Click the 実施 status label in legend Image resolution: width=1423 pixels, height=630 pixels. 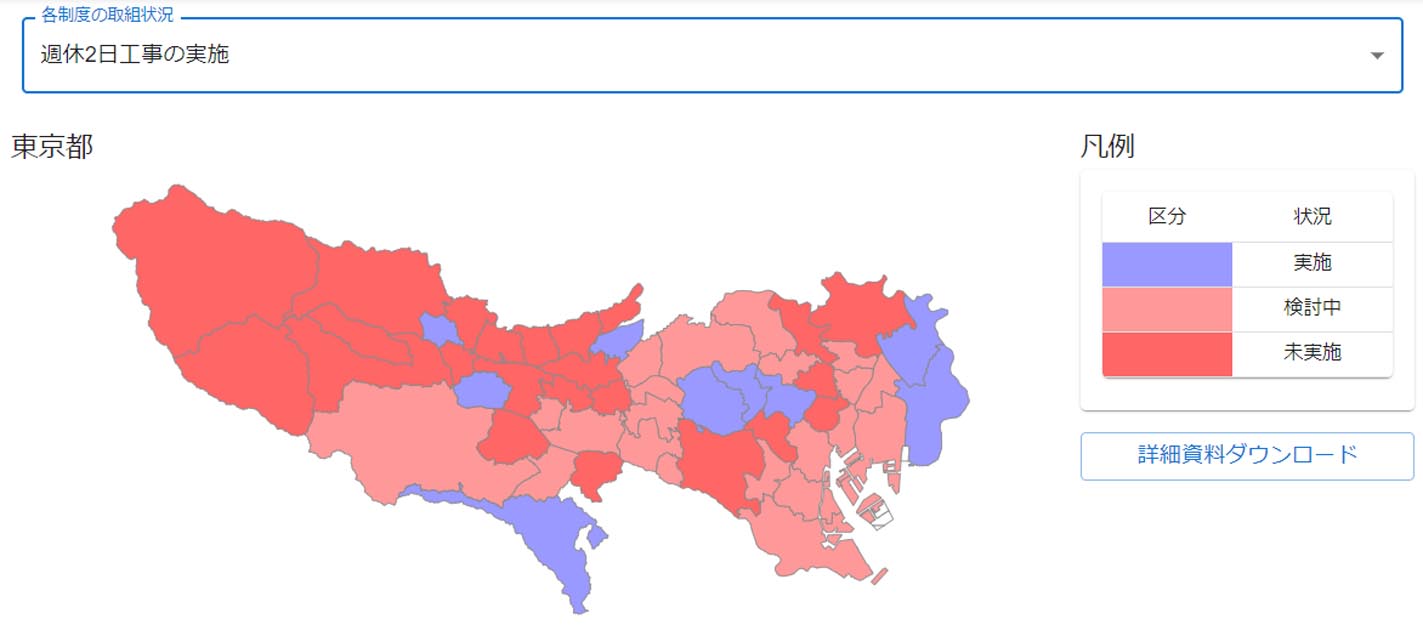[1312, 264]
